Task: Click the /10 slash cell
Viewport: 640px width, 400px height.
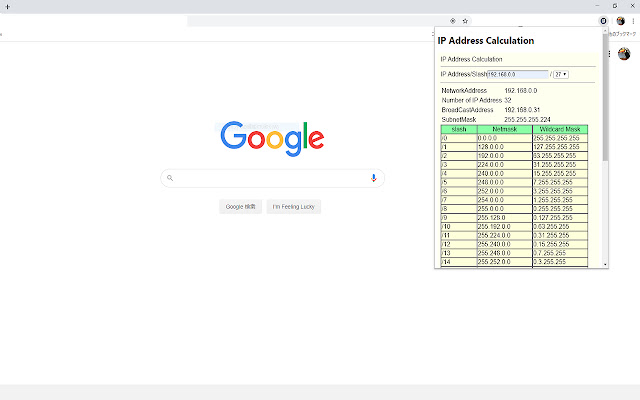Action: click(x=459, y=227)
